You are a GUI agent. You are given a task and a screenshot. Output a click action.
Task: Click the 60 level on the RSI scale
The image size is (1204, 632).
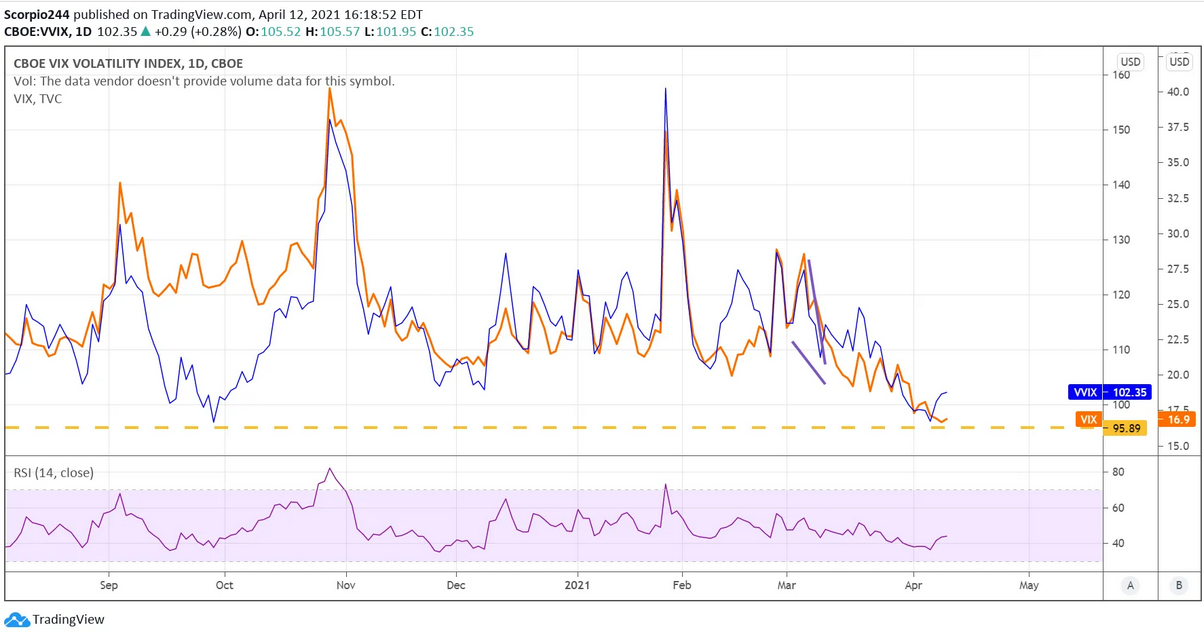1117,509
